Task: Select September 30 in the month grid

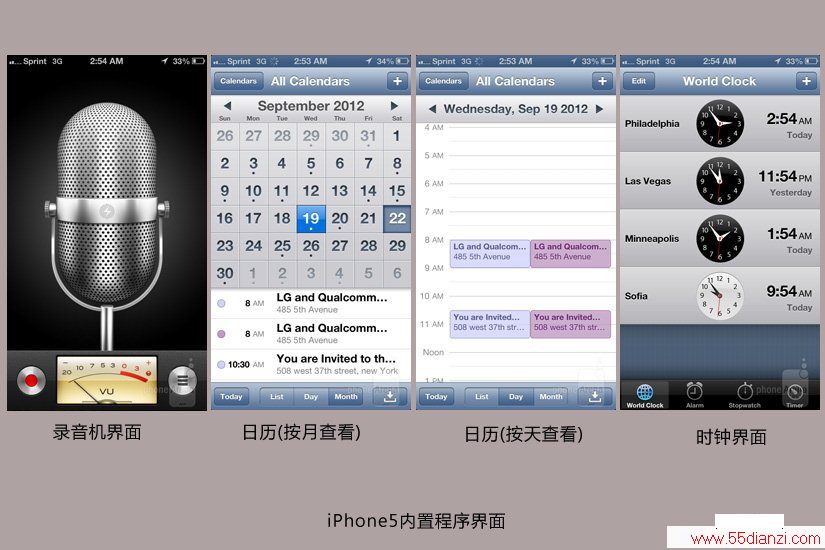Action: [225, 273]
